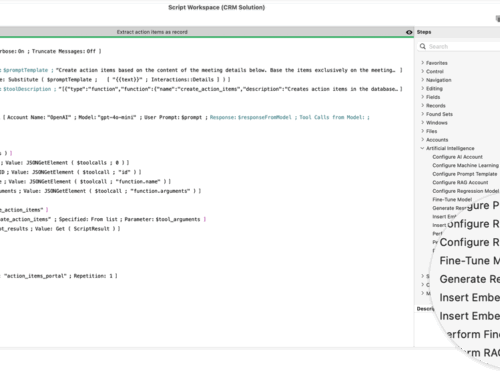Click the $toolDescription variable in script
Screen dimensions: 500x383
(x=27, y=89)
